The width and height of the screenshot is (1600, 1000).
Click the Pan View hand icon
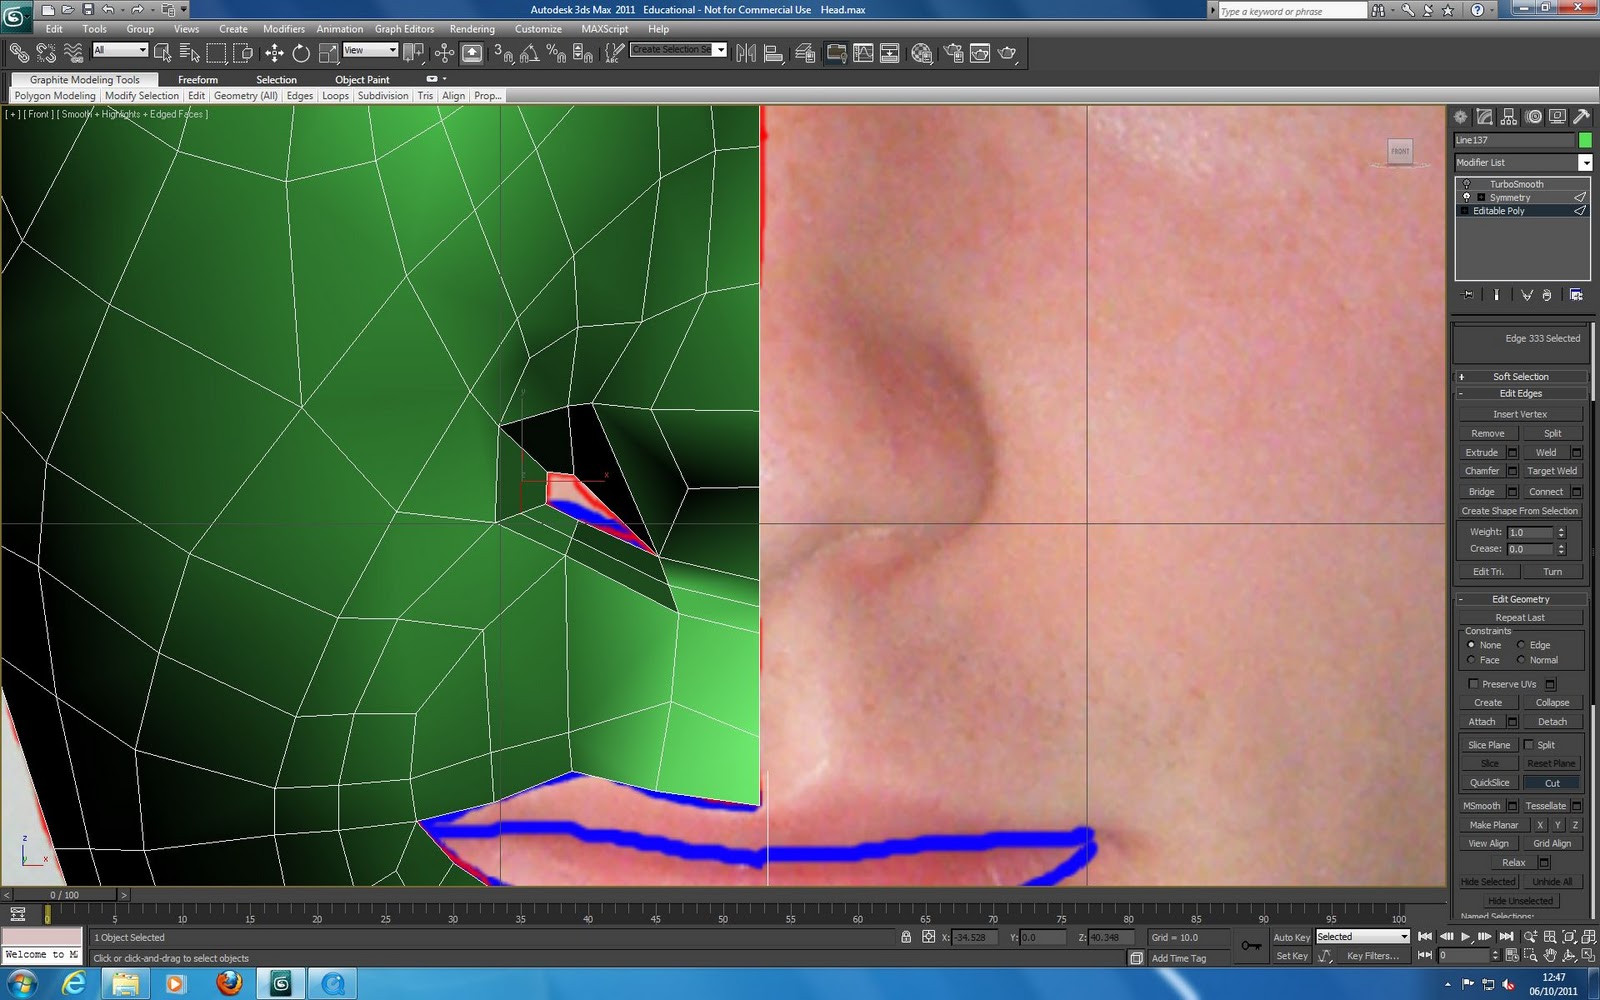[x=1549, y=956]
